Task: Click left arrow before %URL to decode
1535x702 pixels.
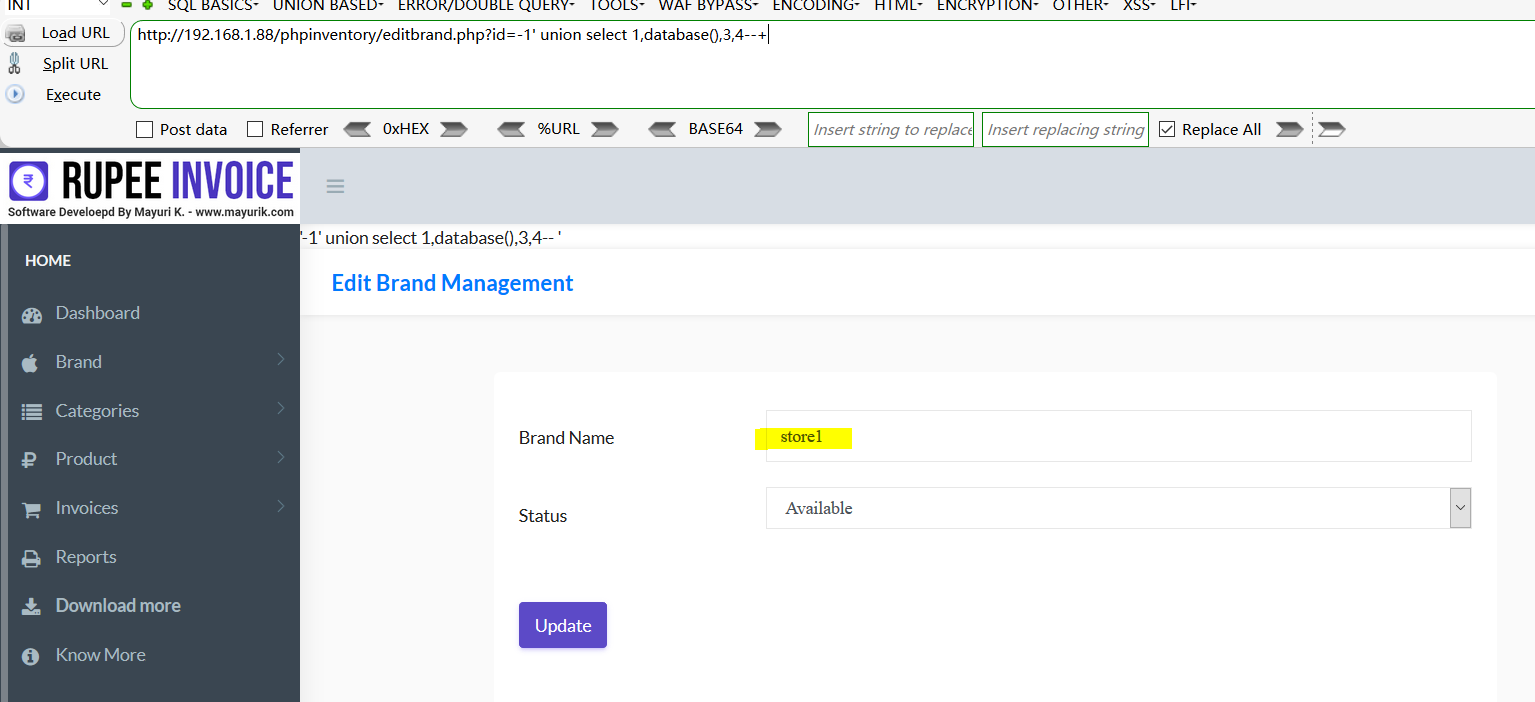Action: click(x=511, y=129)
